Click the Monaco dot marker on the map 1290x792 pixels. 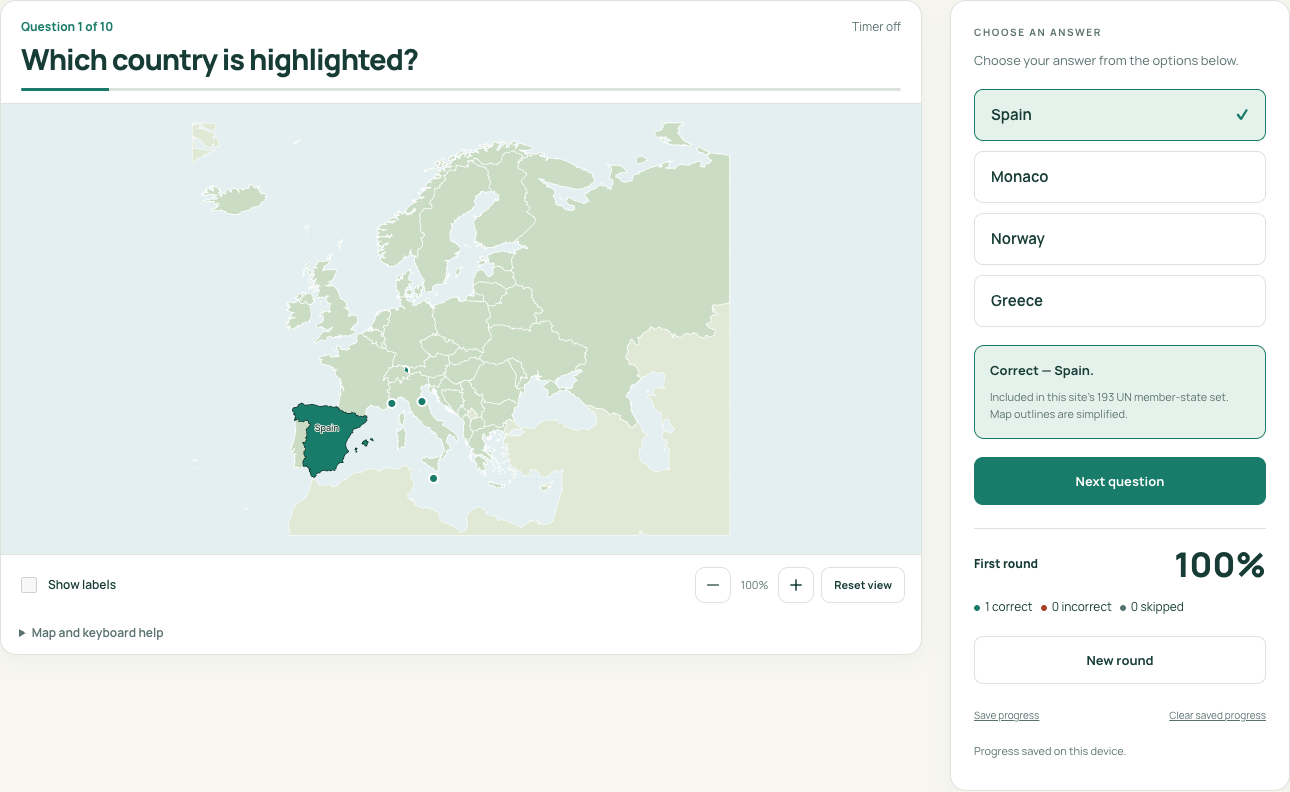coord(392,404)
